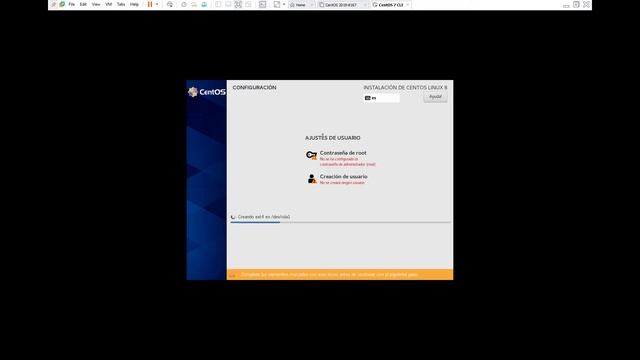Click the unity mode toolbar icon
640x360 pixels.
coord(248,4)
